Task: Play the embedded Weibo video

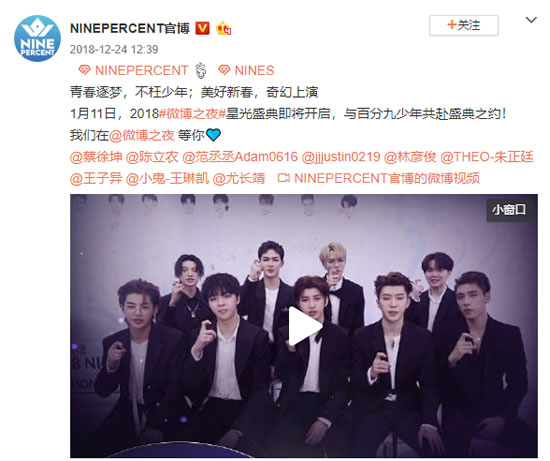Action: coord(304,326)
